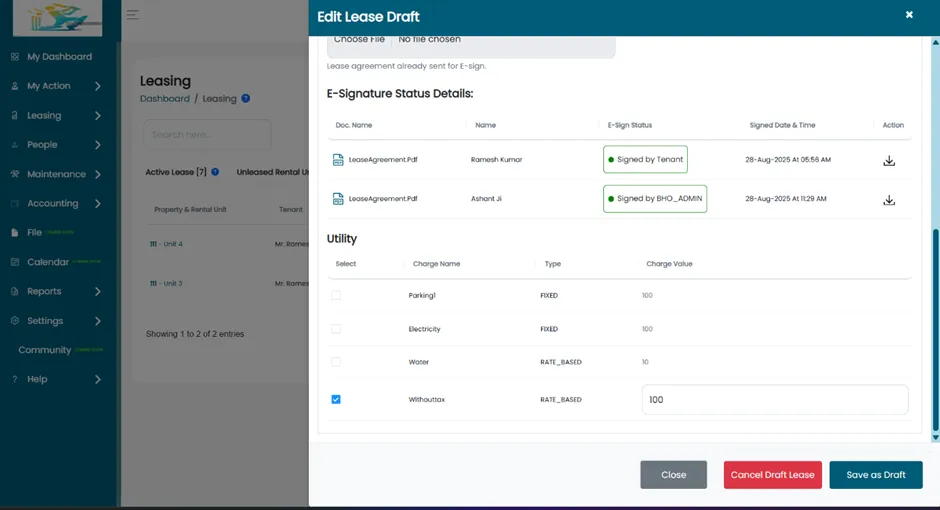Click the Signed by Tenant status badge
This screenshot has height=510, width=940.
[645, 159]
